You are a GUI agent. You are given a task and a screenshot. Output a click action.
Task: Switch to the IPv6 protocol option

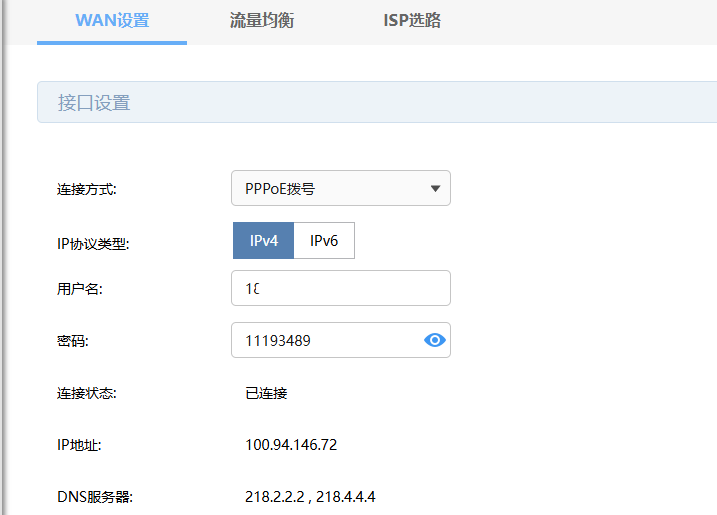(x=324, y=241)
